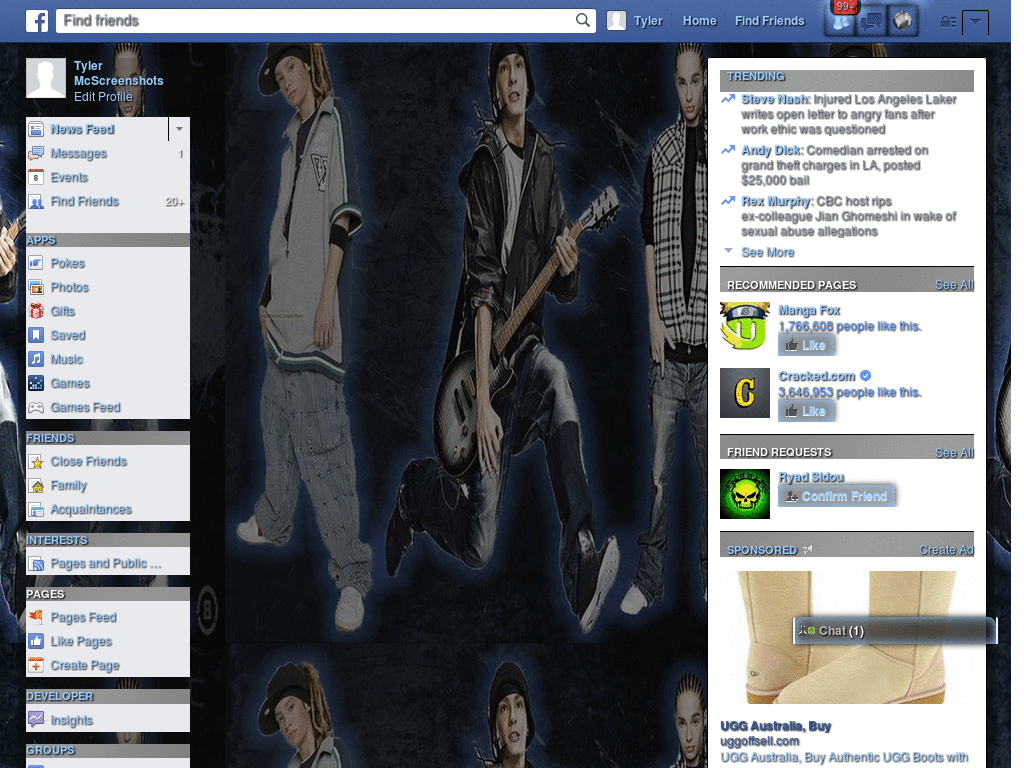Click the GROUPS section header
This screenshot has height=768, width=1024.
click(50, 750)
